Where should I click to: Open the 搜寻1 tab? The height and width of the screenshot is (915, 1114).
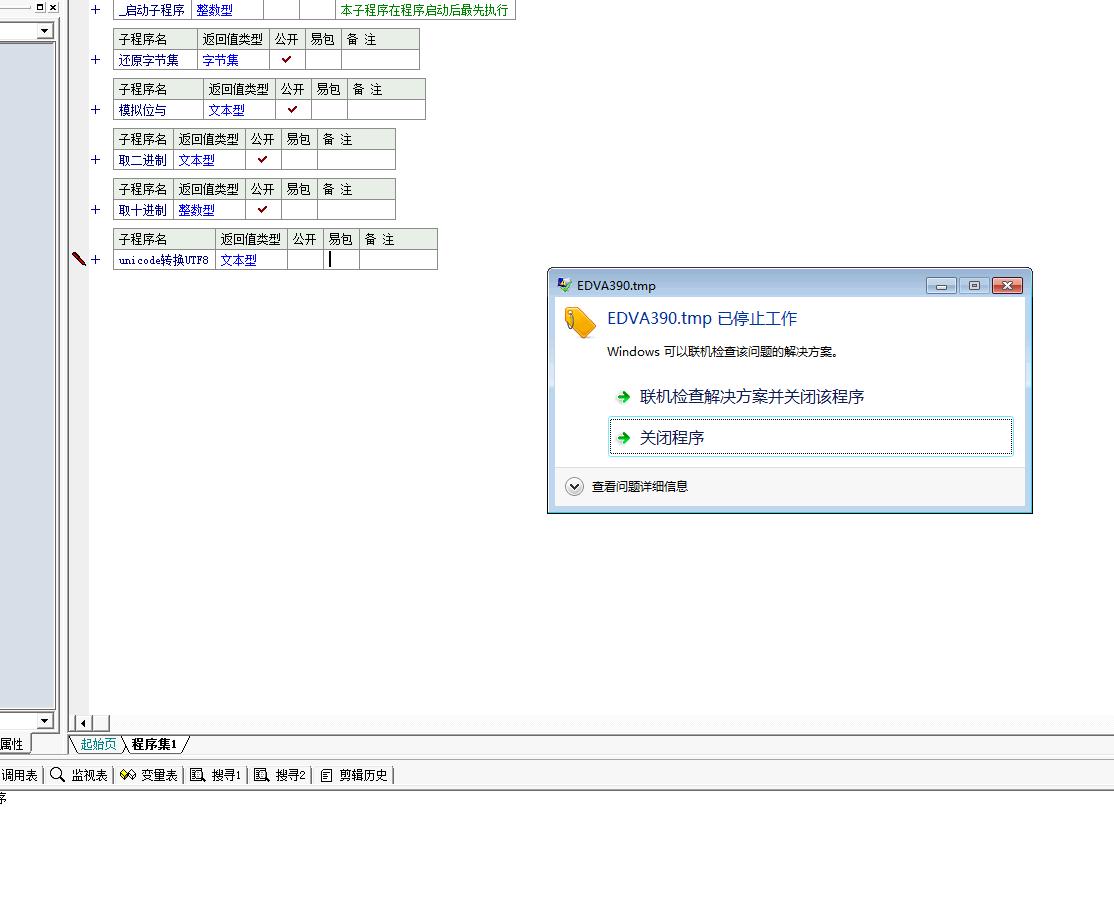(215, 775)
